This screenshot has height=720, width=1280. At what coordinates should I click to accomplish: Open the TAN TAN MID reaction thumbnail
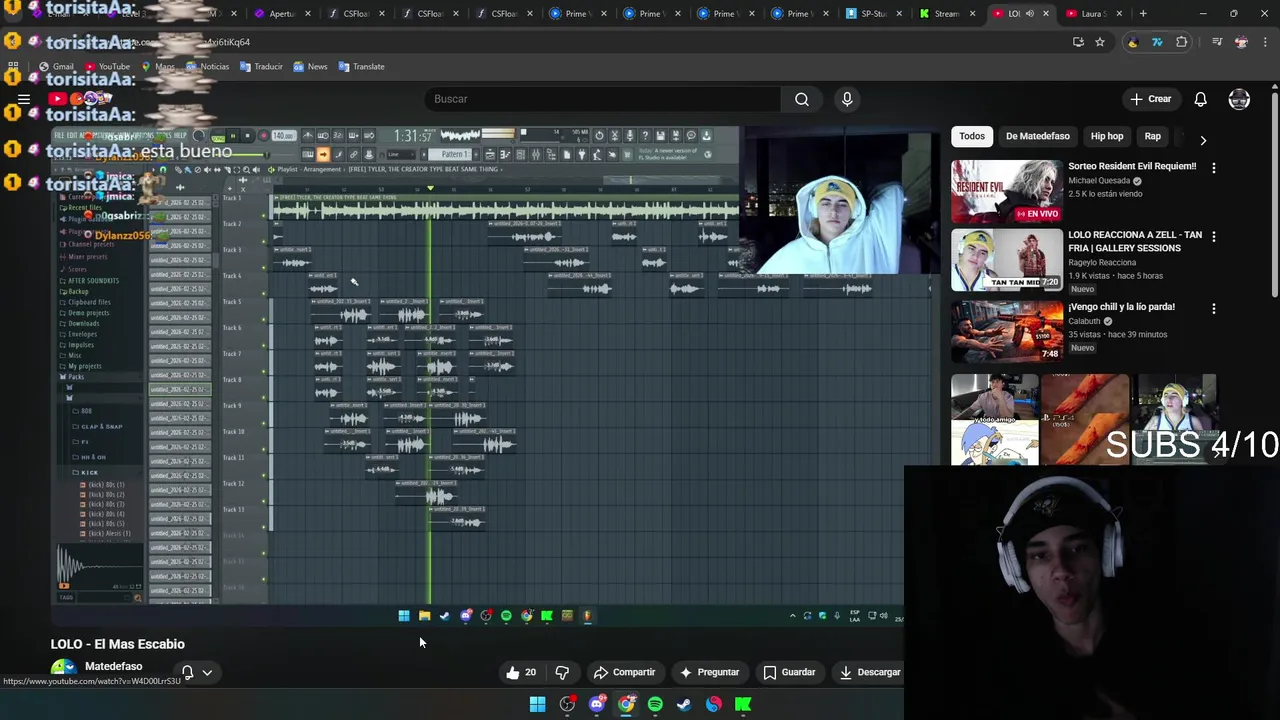point(1007,260)
